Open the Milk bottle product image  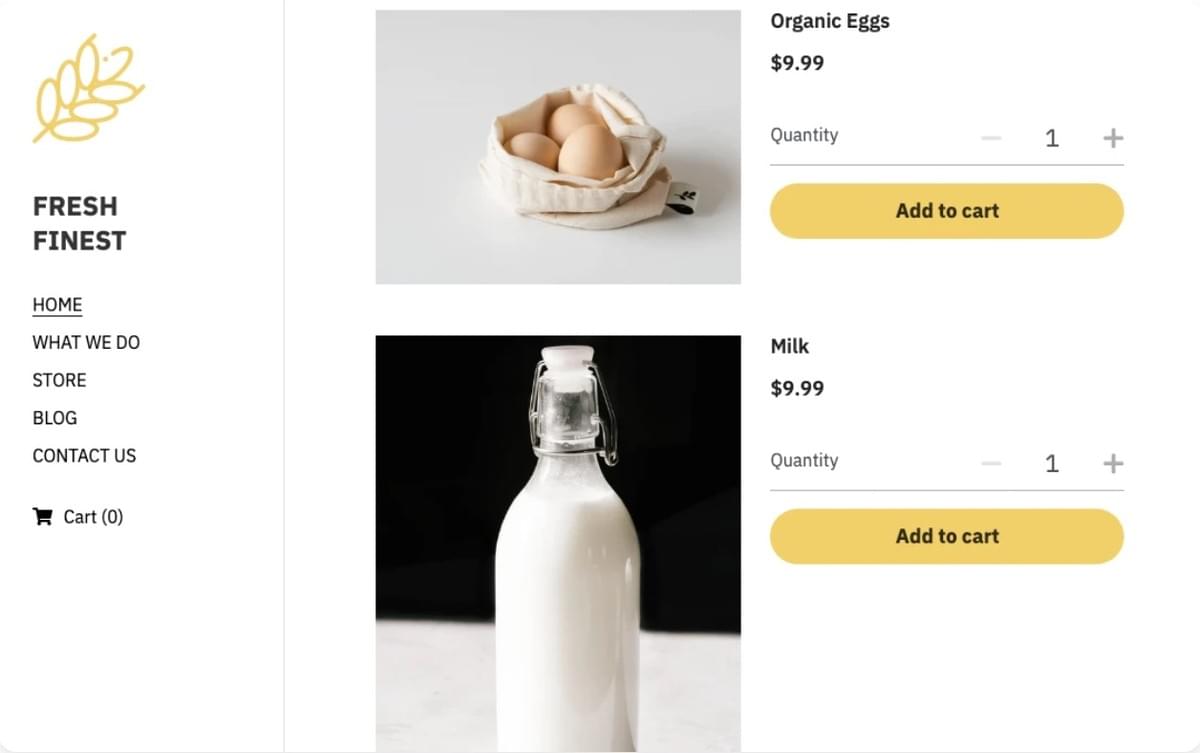[x=558, y=543]
